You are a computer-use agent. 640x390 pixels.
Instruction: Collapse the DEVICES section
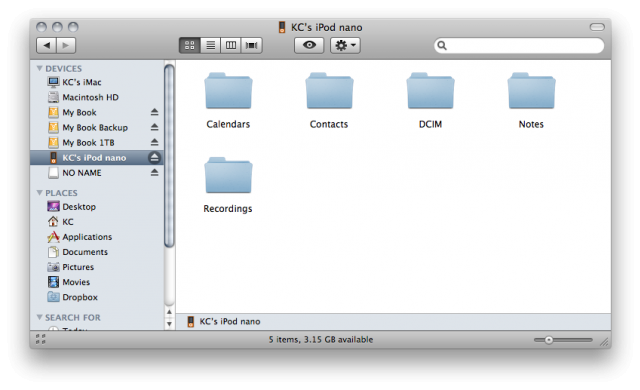40,69
